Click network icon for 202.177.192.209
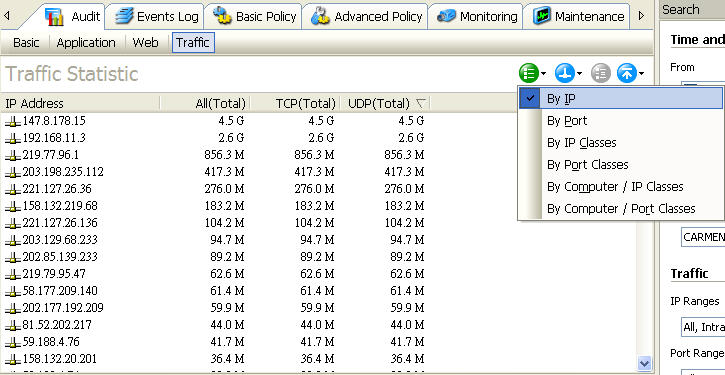 [x=13, y=309]
